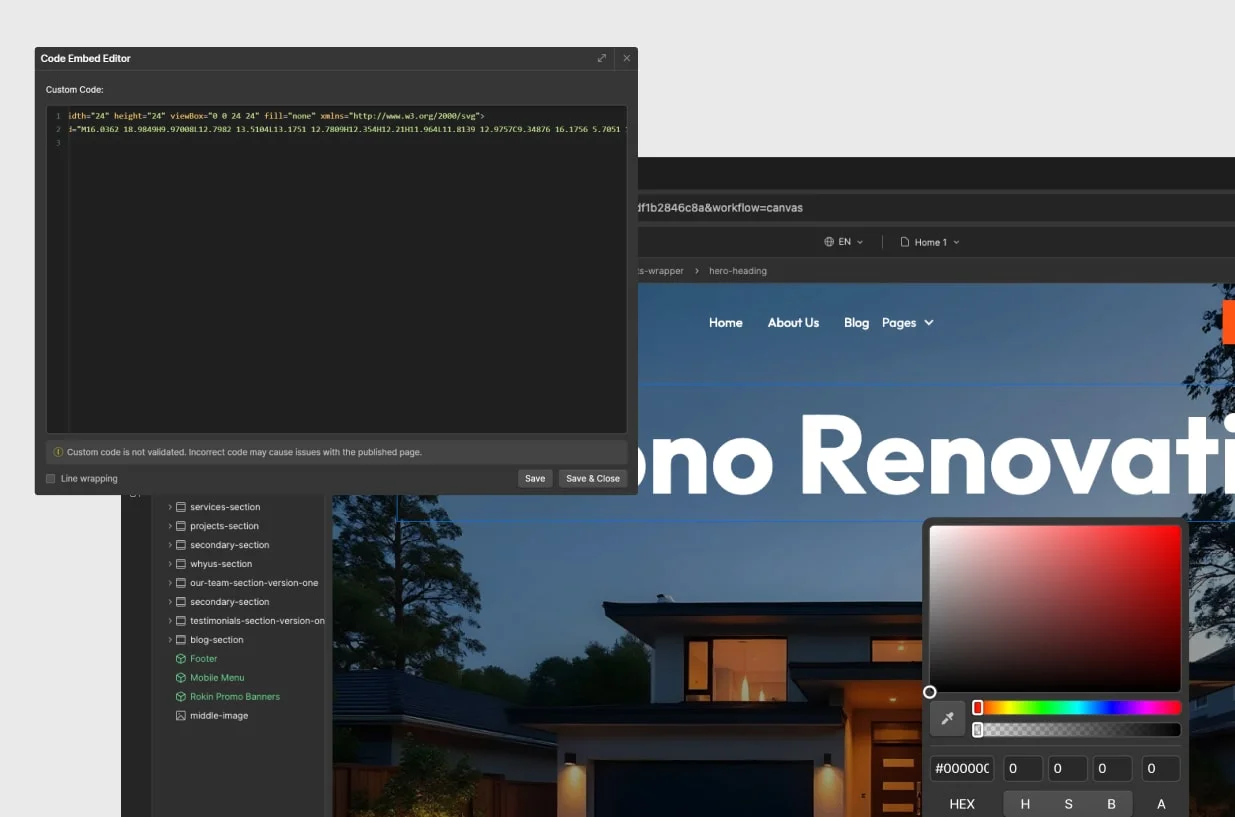The image size is (1235, 817).
Task: Click the green component icon of Footer
Action: [x=181, y=659]
